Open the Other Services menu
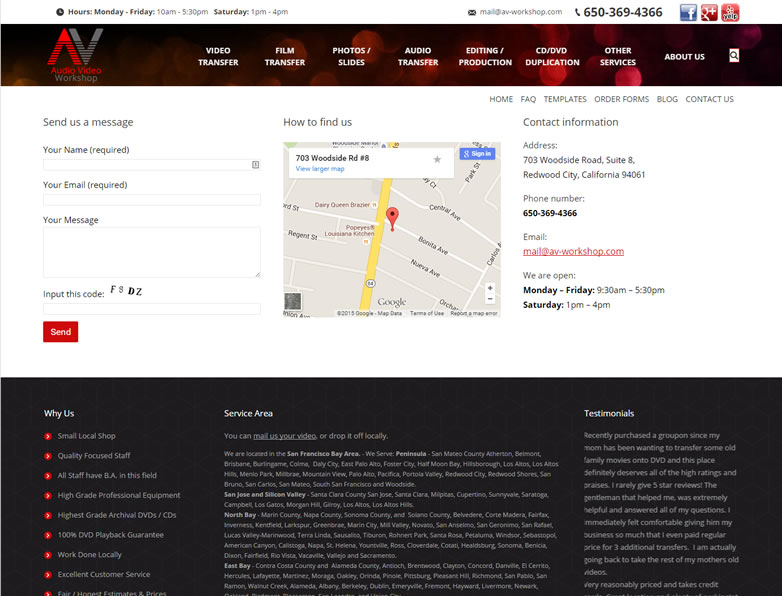The image size is (782, 596). pyautogui.click(x=618, y=56)
